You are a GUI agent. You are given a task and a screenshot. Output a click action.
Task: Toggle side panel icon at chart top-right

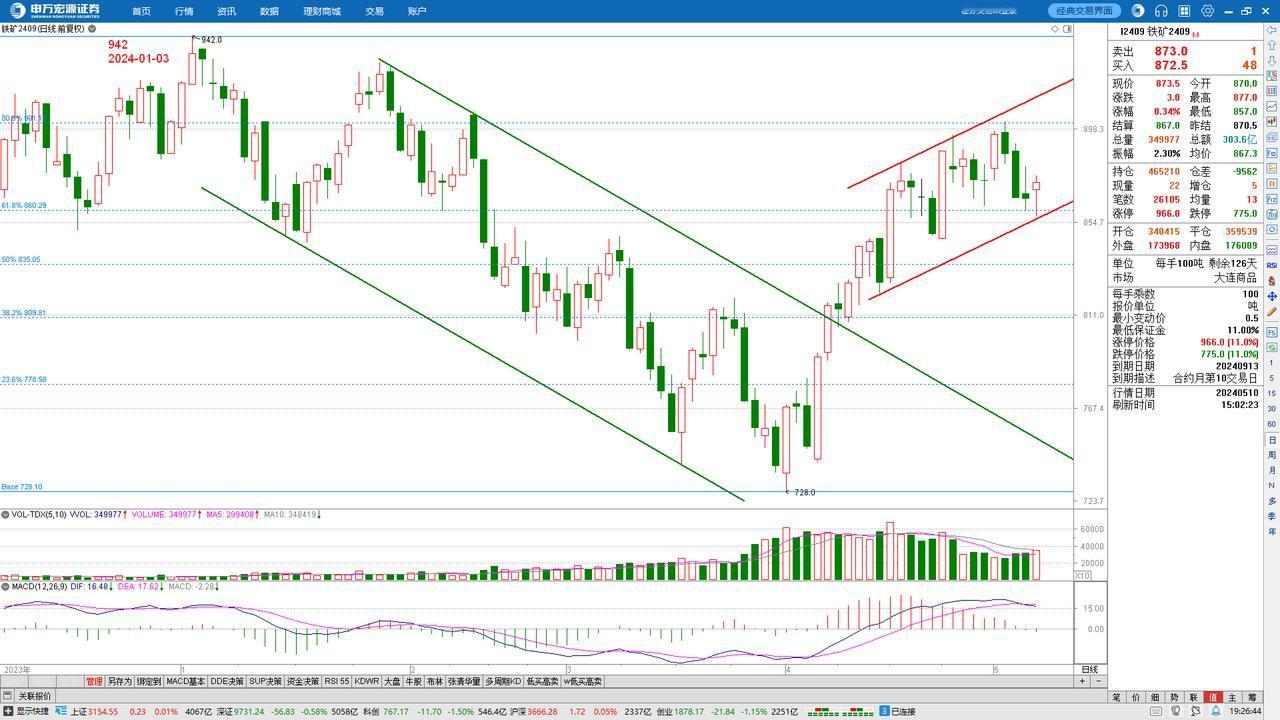tap(1066, 29)
